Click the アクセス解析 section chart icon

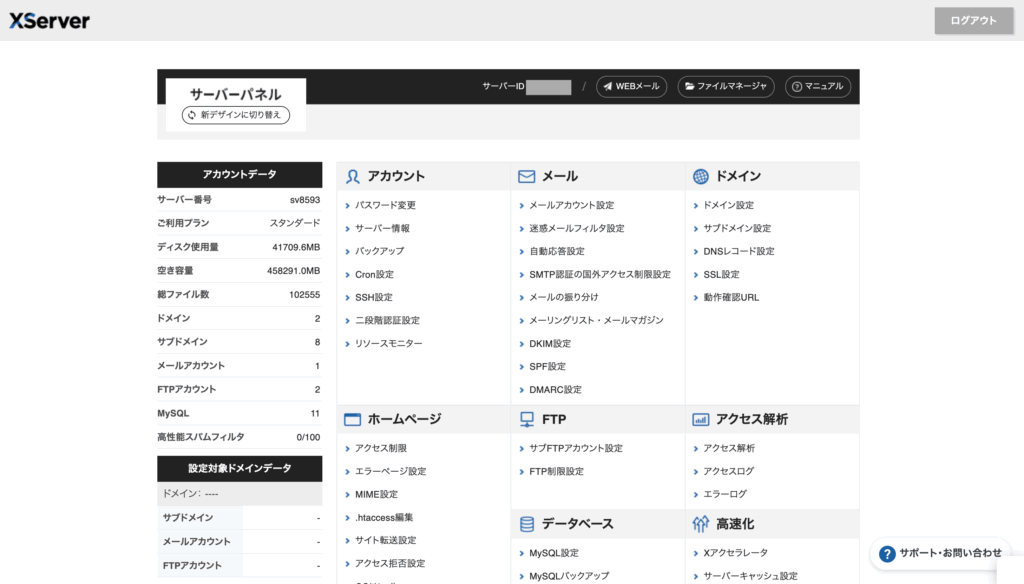click(701, 419)
